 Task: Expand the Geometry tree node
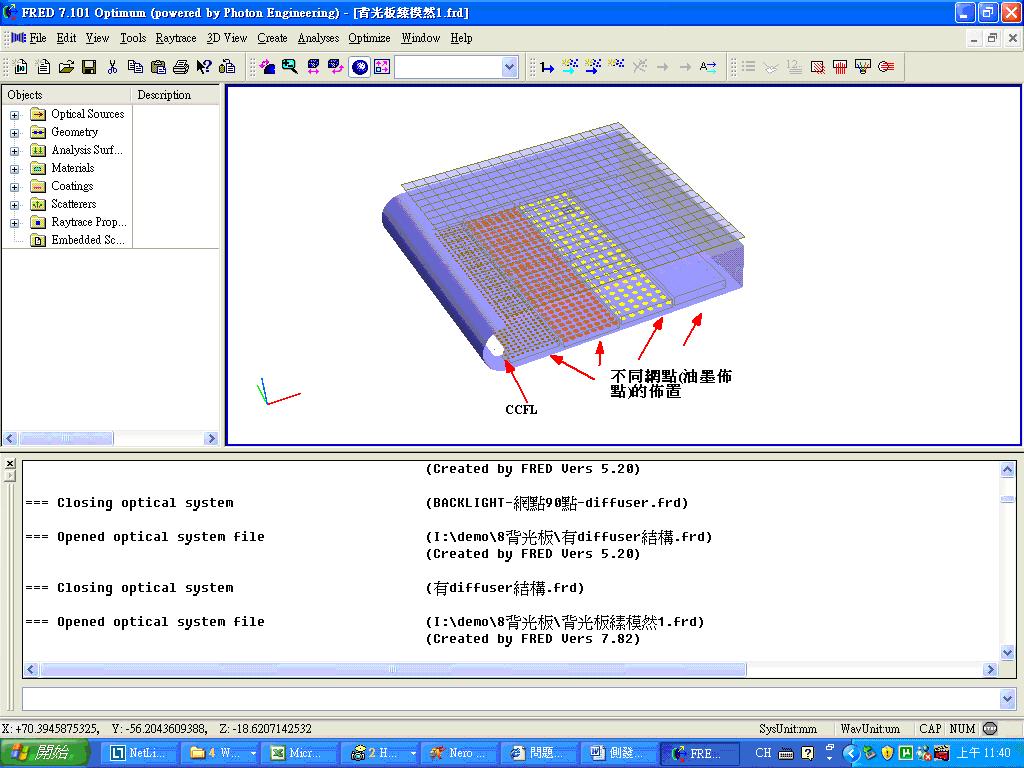tap(14, 133)
